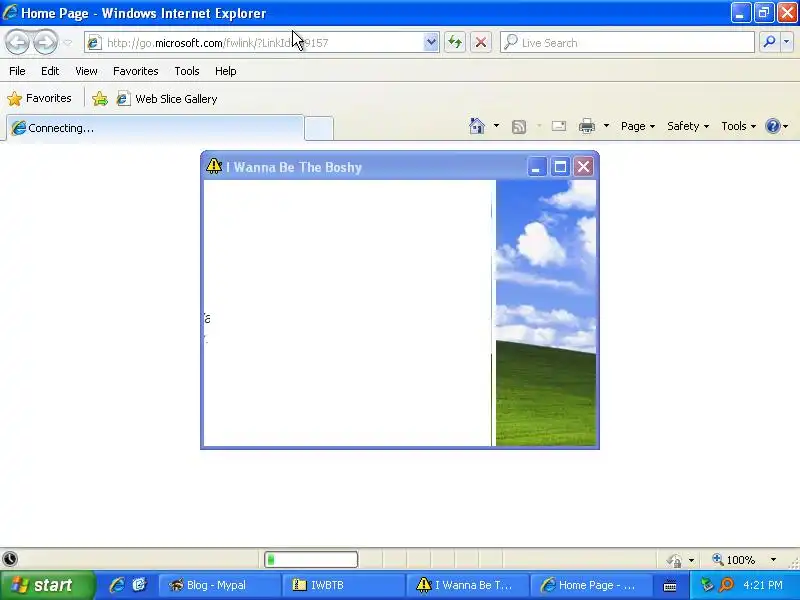The image size is (800, 600).
Task: Open the File menu
Action: click(x=17, y=71)
